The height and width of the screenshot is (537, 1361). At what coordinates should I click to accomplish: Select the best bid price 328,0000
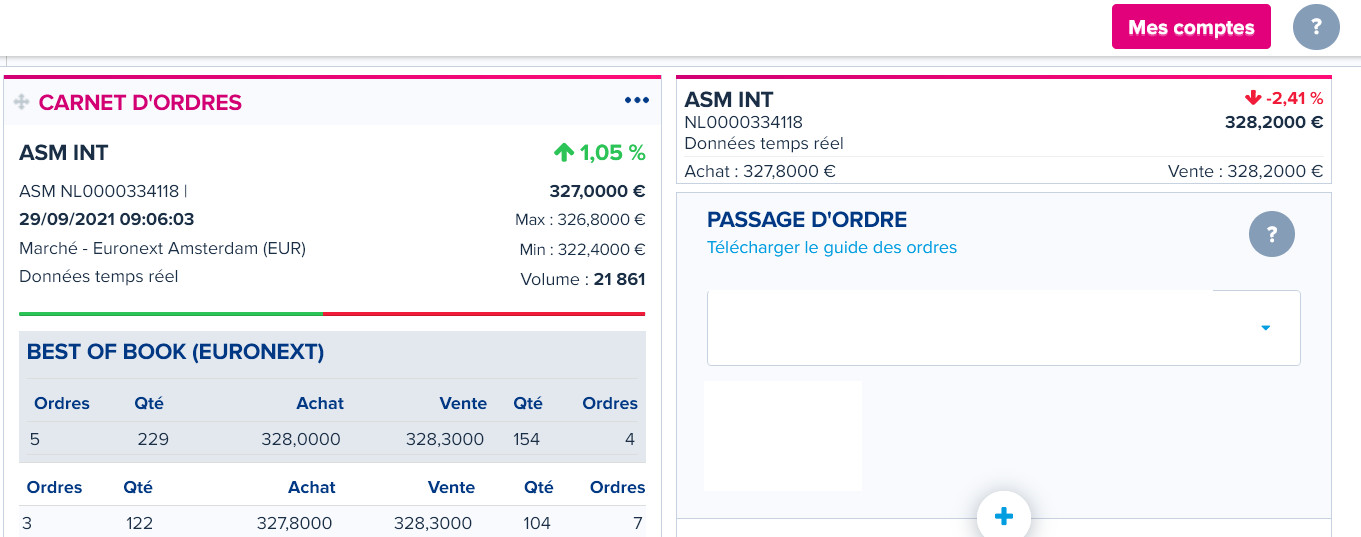(301, 439)
